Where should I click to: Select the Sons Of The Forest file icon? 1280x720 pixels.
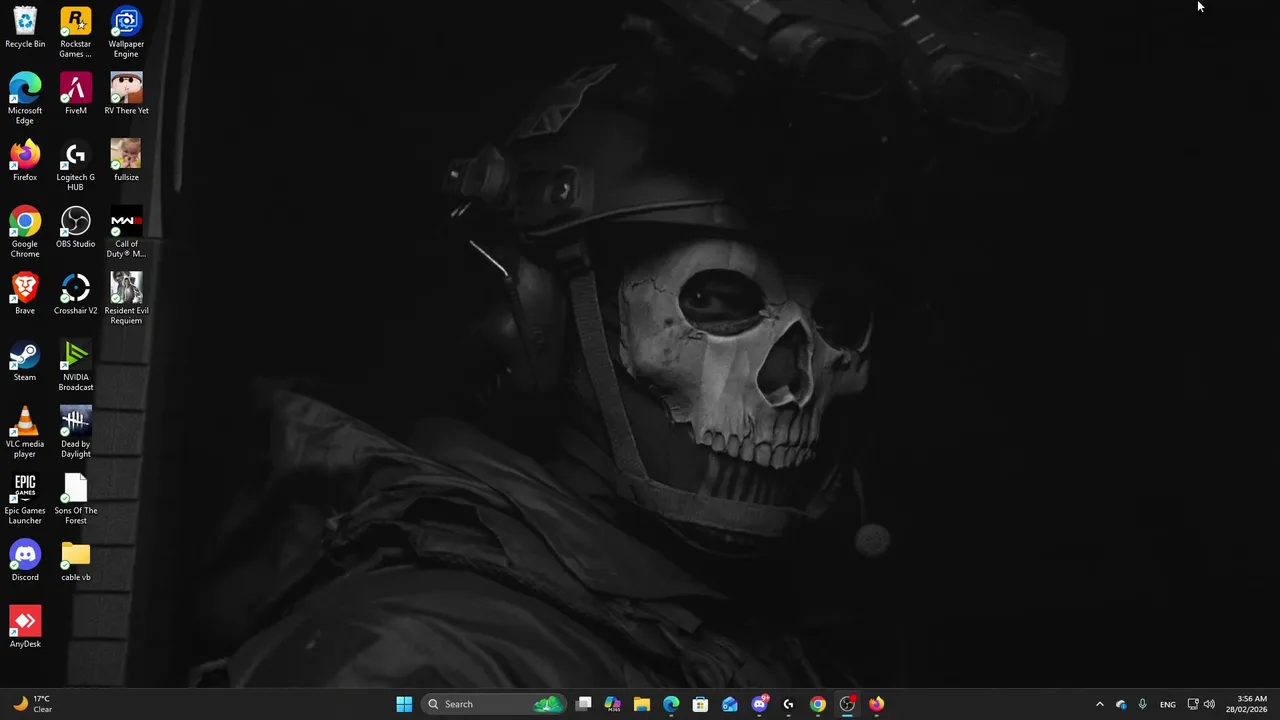pyautogui.click(x=76, y=499)
